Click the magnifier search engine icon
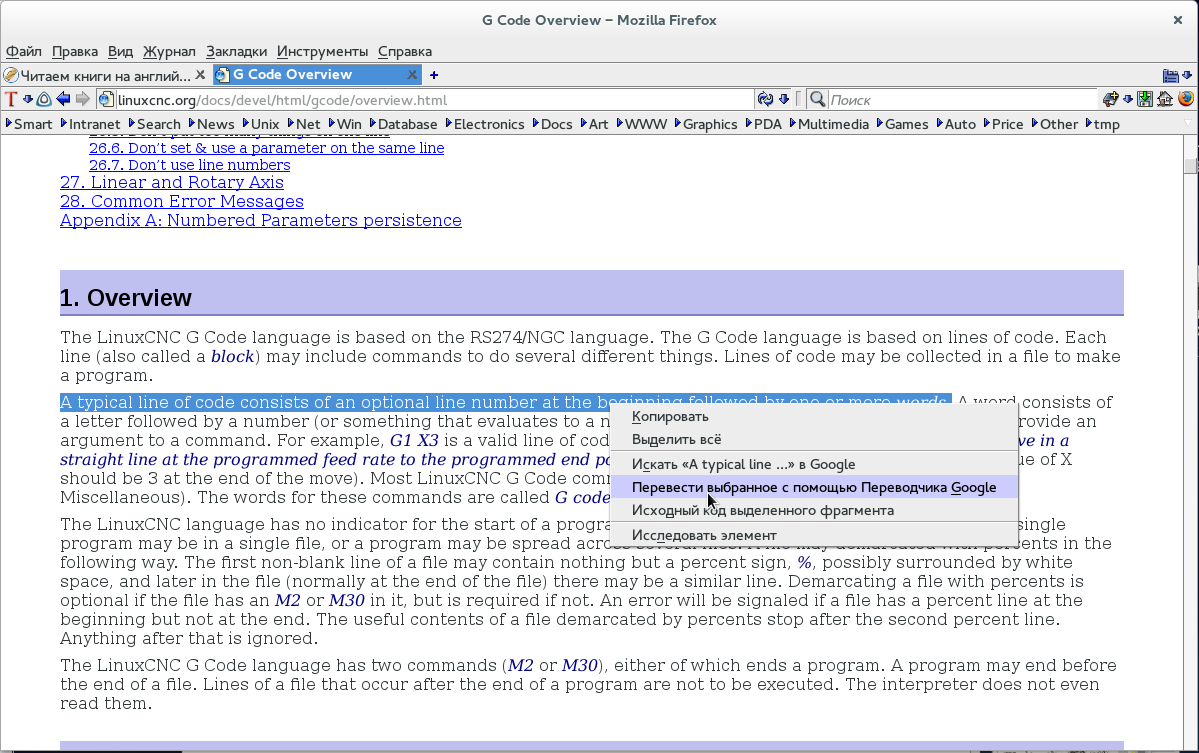Image resolution: width=1199 pixels, height=753 pixels. click(x=817, y=99)
